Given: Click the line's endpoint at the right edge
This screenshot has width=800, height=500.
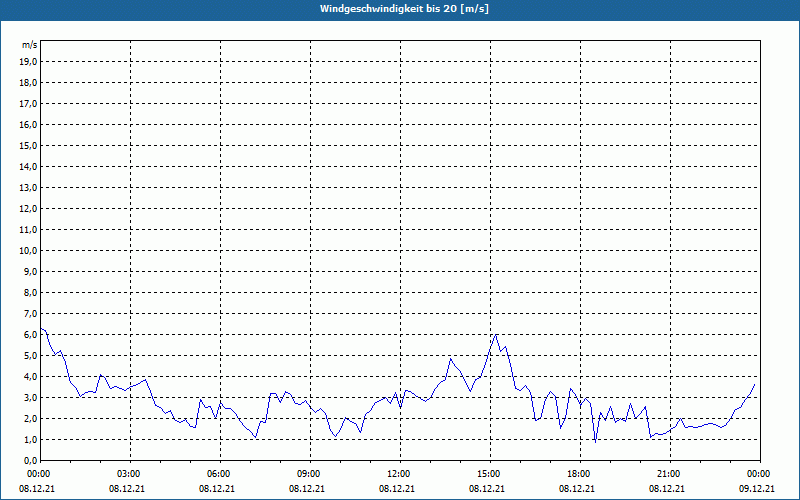Looking at the screenshot, I should (x=755, y=384).
